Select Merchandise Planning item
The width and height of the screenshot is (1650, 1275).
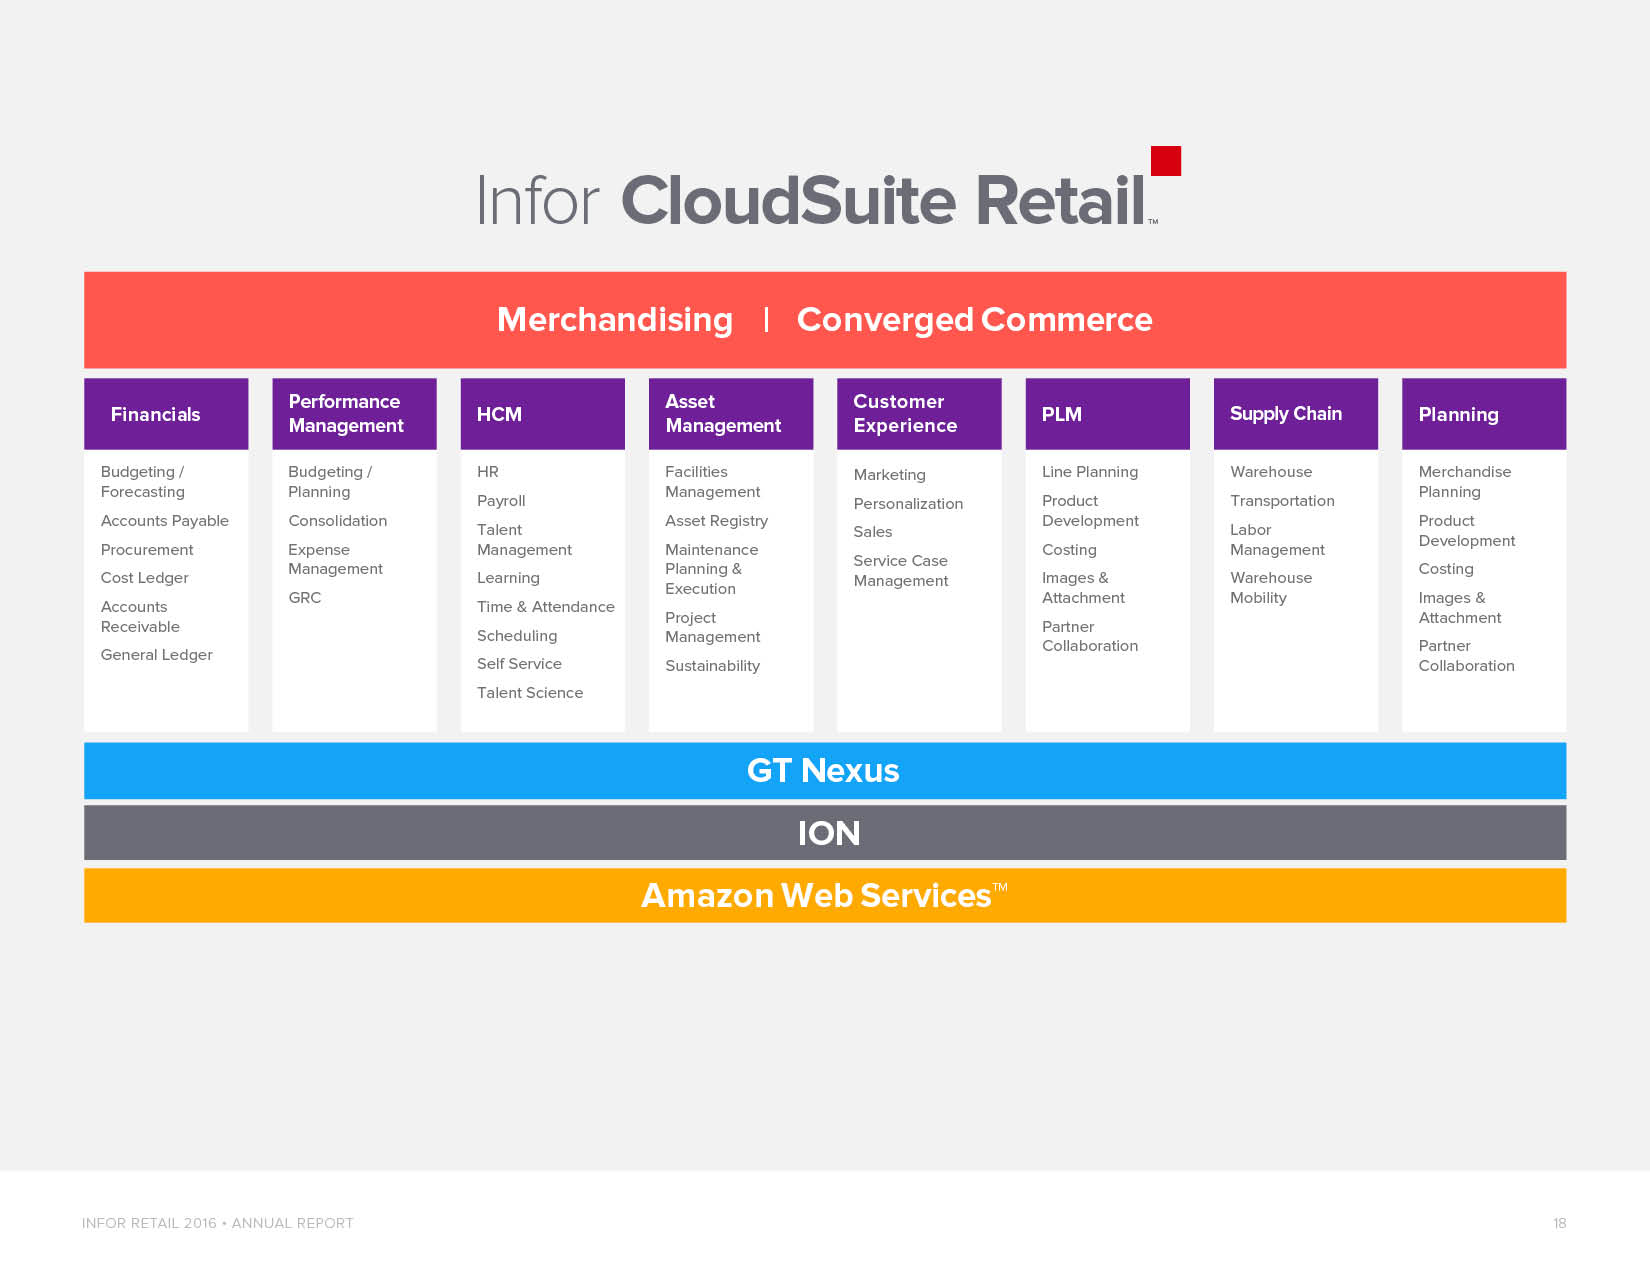(x=1465, y=482)
